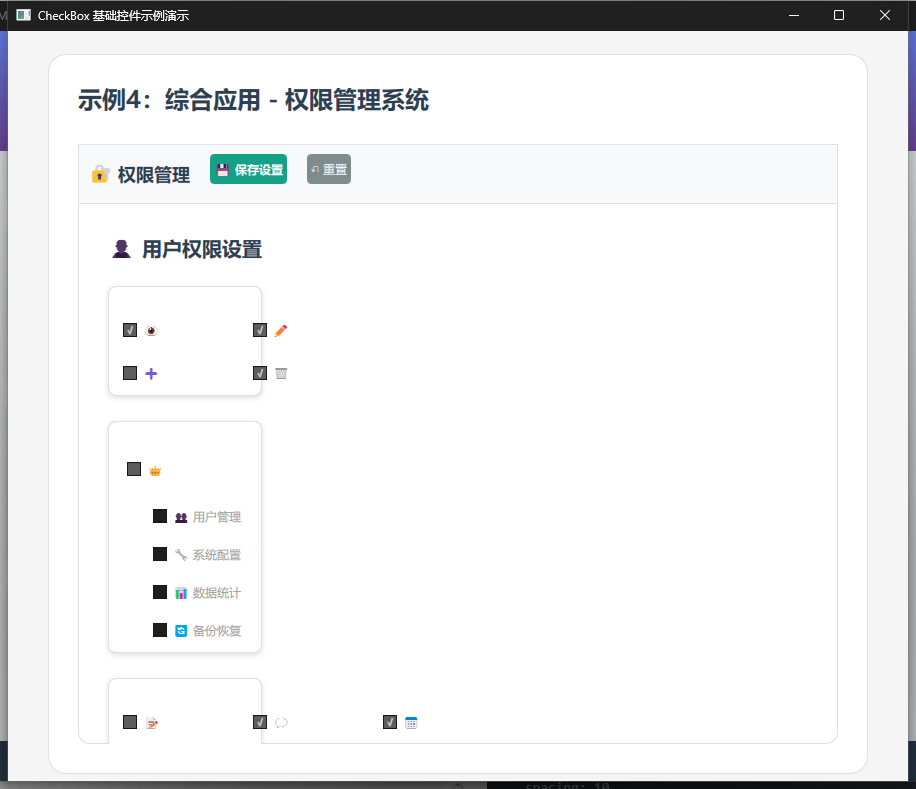This screenshot has width=916, height=789.
Task: Click the calendar icon in the bottom card
Action: coord(411,721)
